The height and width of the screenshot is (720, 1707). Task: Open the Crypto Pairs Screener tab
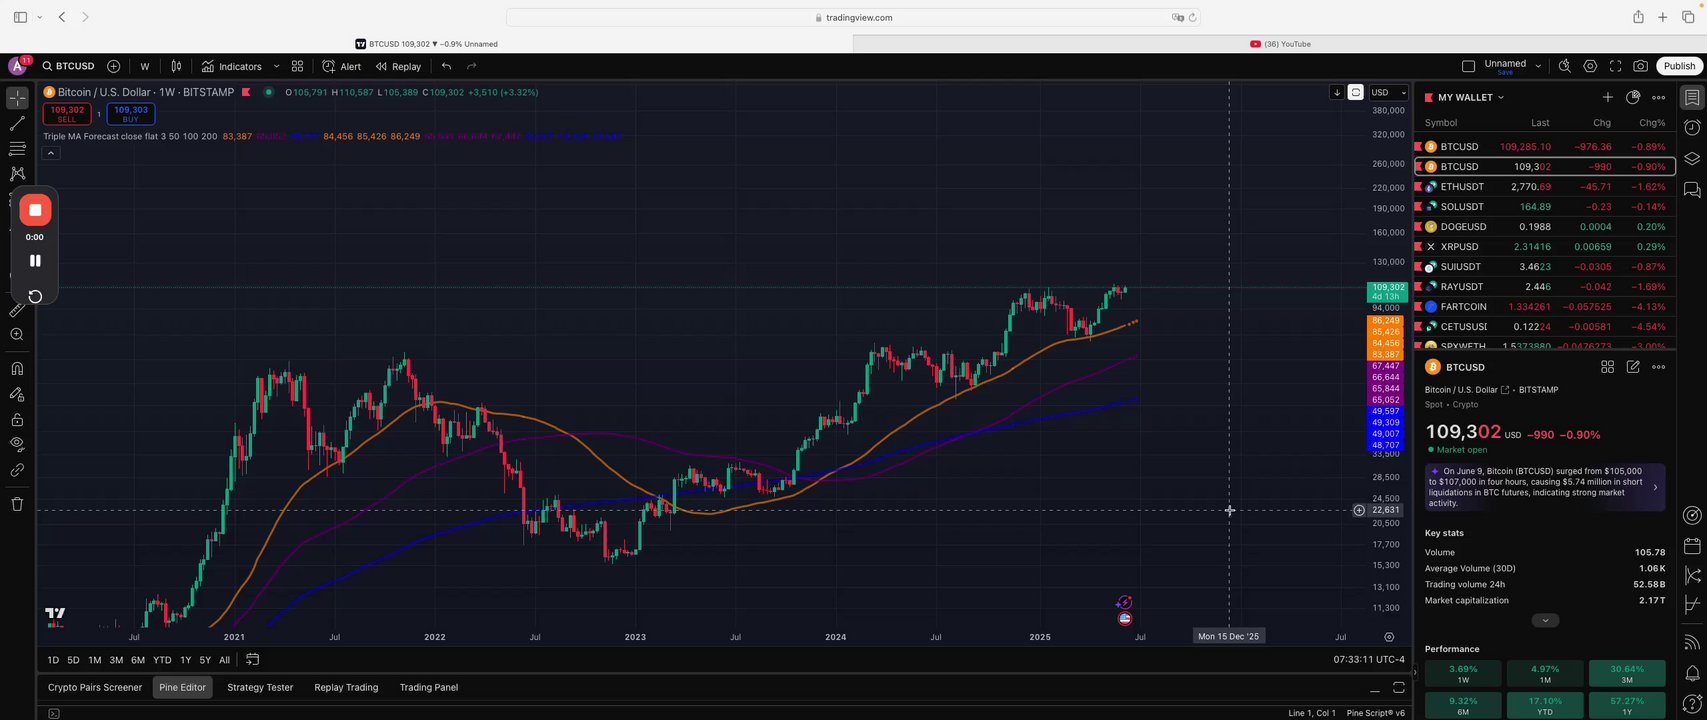(95, 687)
